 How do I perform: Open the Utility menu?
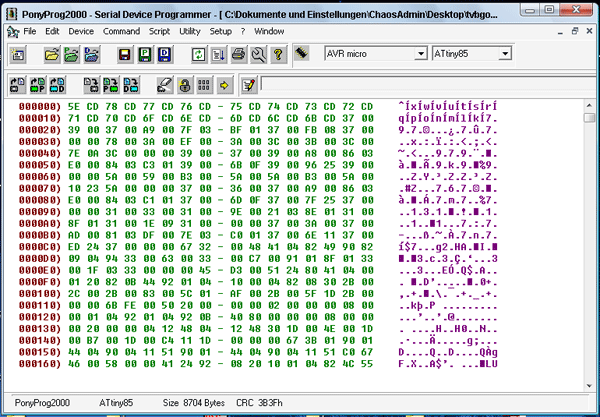(190, 31)
